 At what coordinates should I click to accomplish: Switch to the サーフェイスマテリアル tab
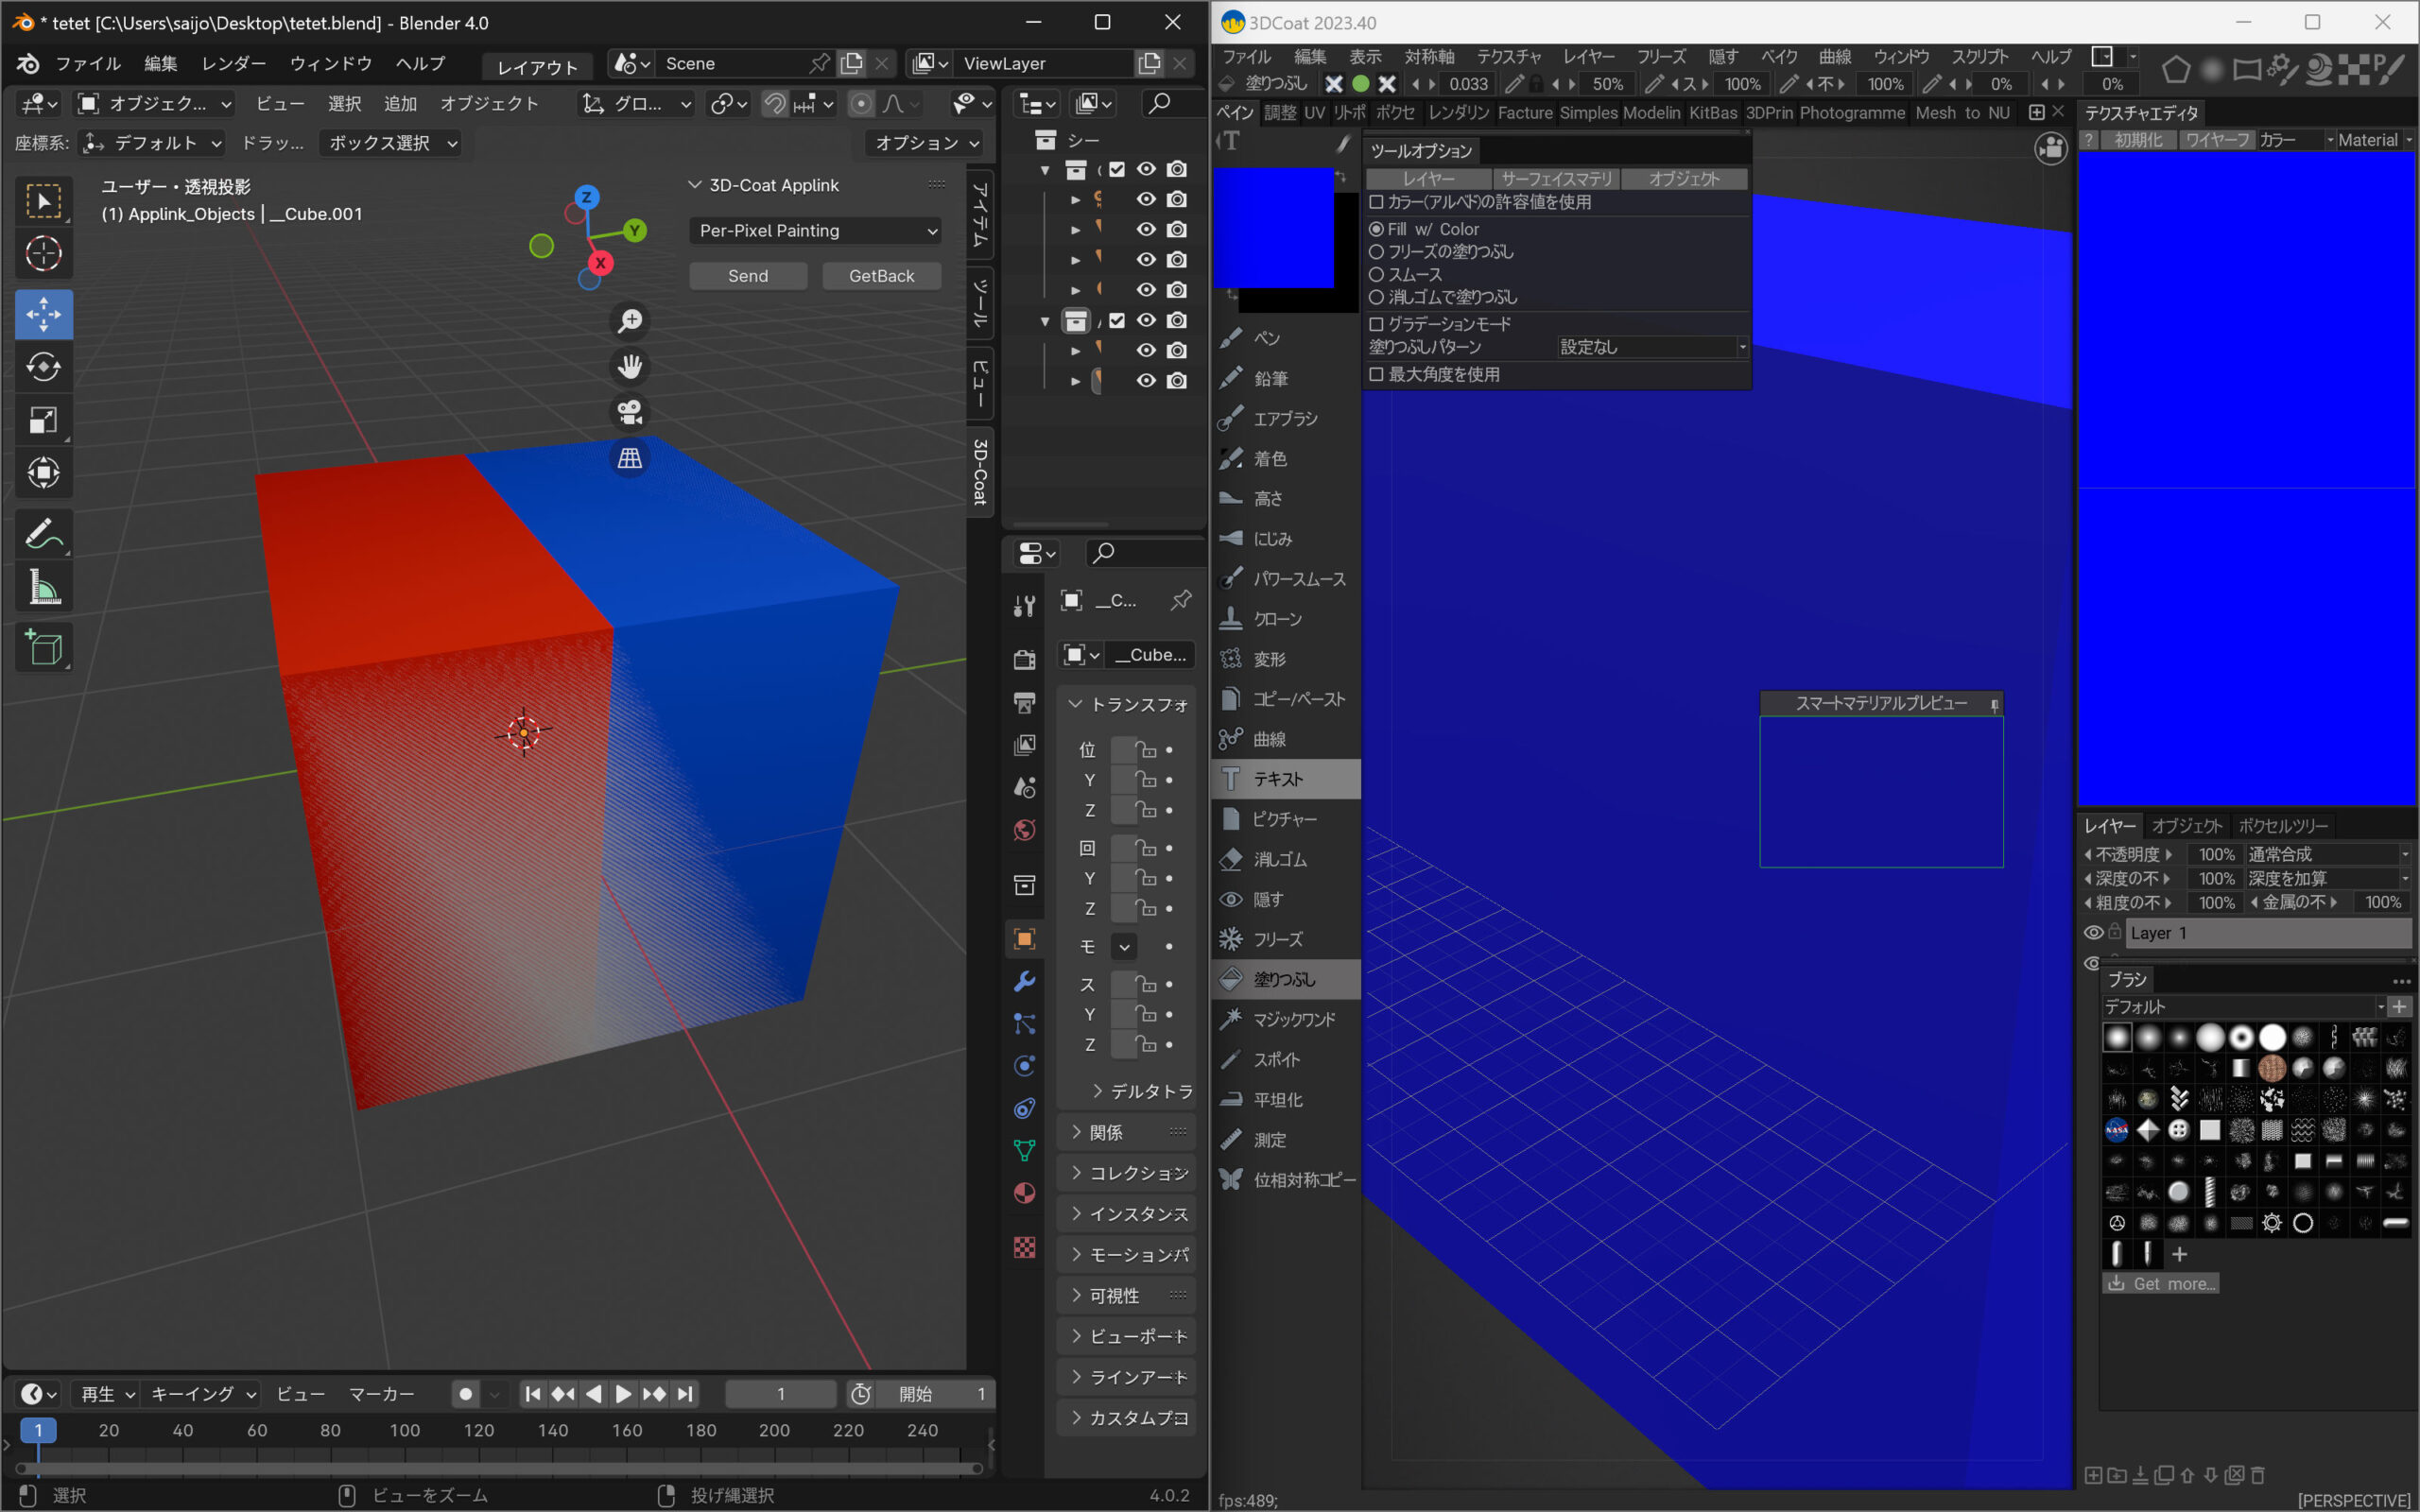[1556, 179]
